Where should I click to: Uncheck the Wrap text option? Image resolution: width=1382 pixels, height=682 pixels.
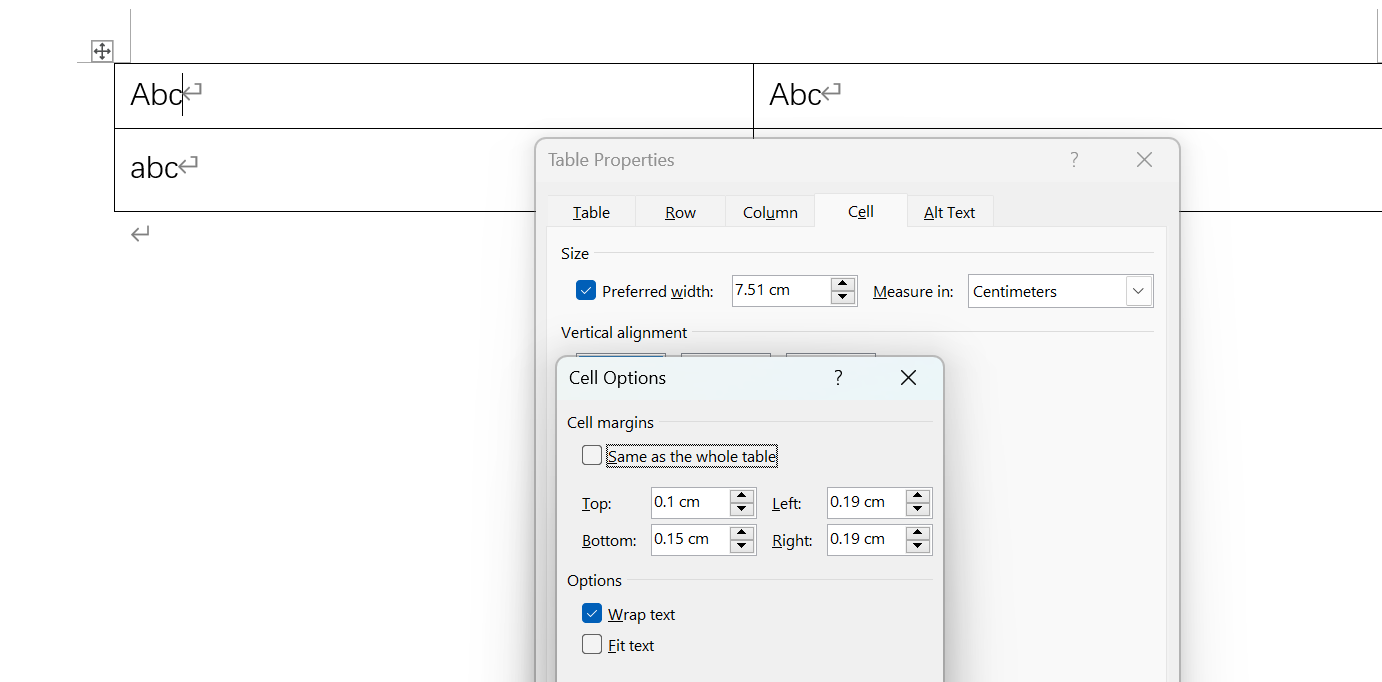point(592,614)
